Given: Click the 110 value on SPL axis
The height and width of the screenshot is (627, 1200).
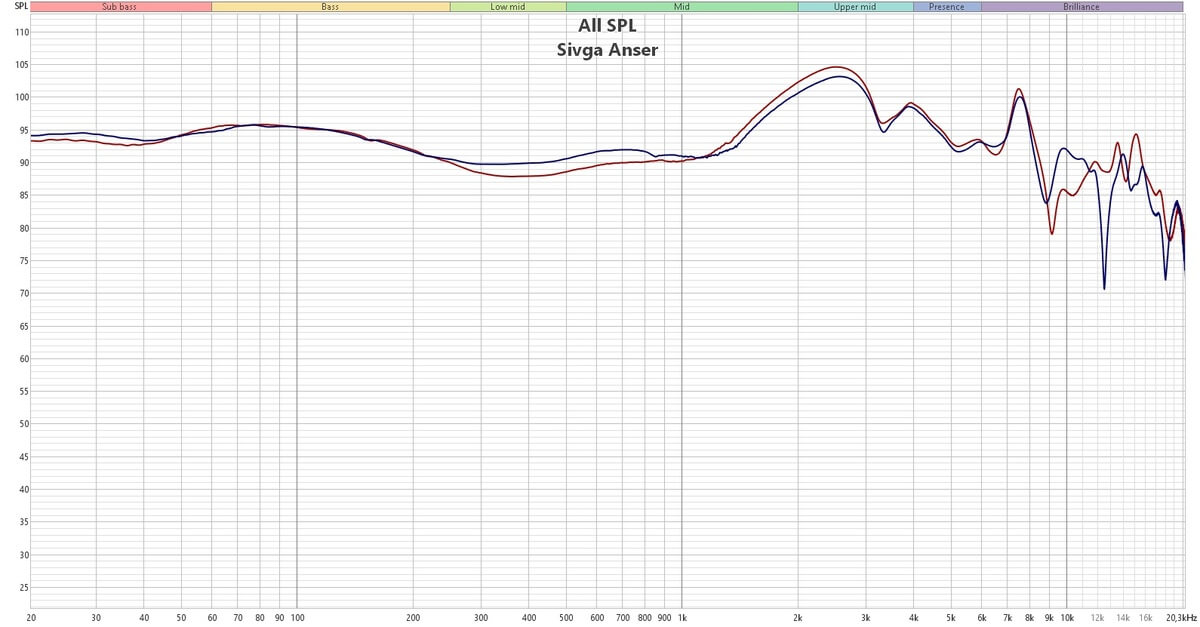Looking at the screenshot, I should tap(22, 32).
